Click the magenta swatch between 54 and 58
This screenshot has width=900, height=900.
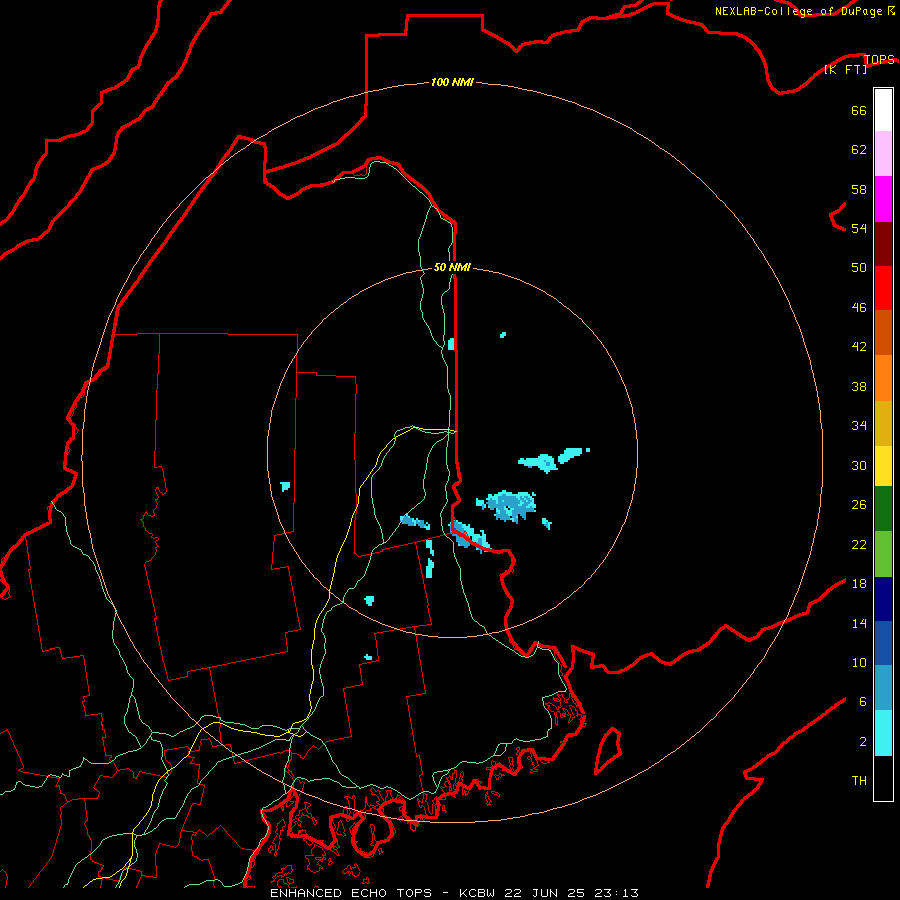click(883, 199)
